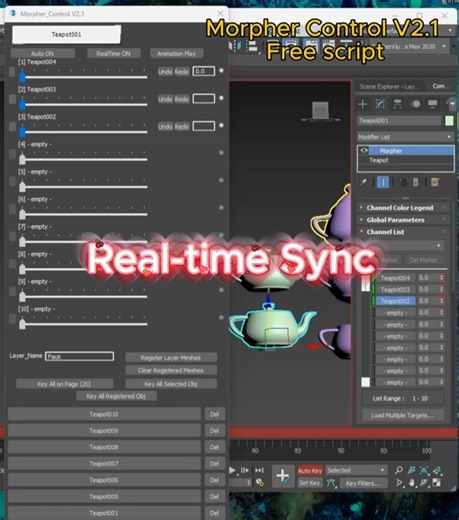Open the green object color swatch
The height and width of the screenshot is (520, 459).
[x=449, y=121]
